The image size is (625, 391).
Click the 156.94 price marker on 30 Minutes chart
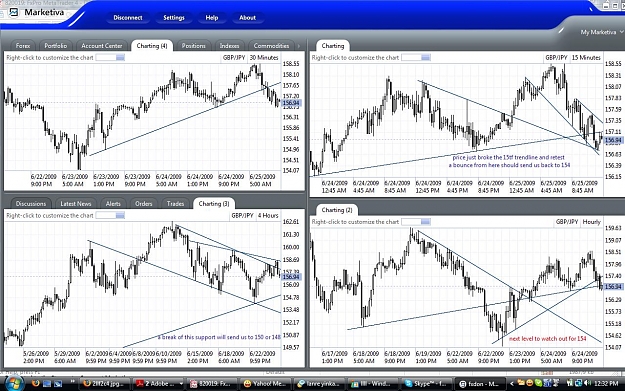[291, 103]
